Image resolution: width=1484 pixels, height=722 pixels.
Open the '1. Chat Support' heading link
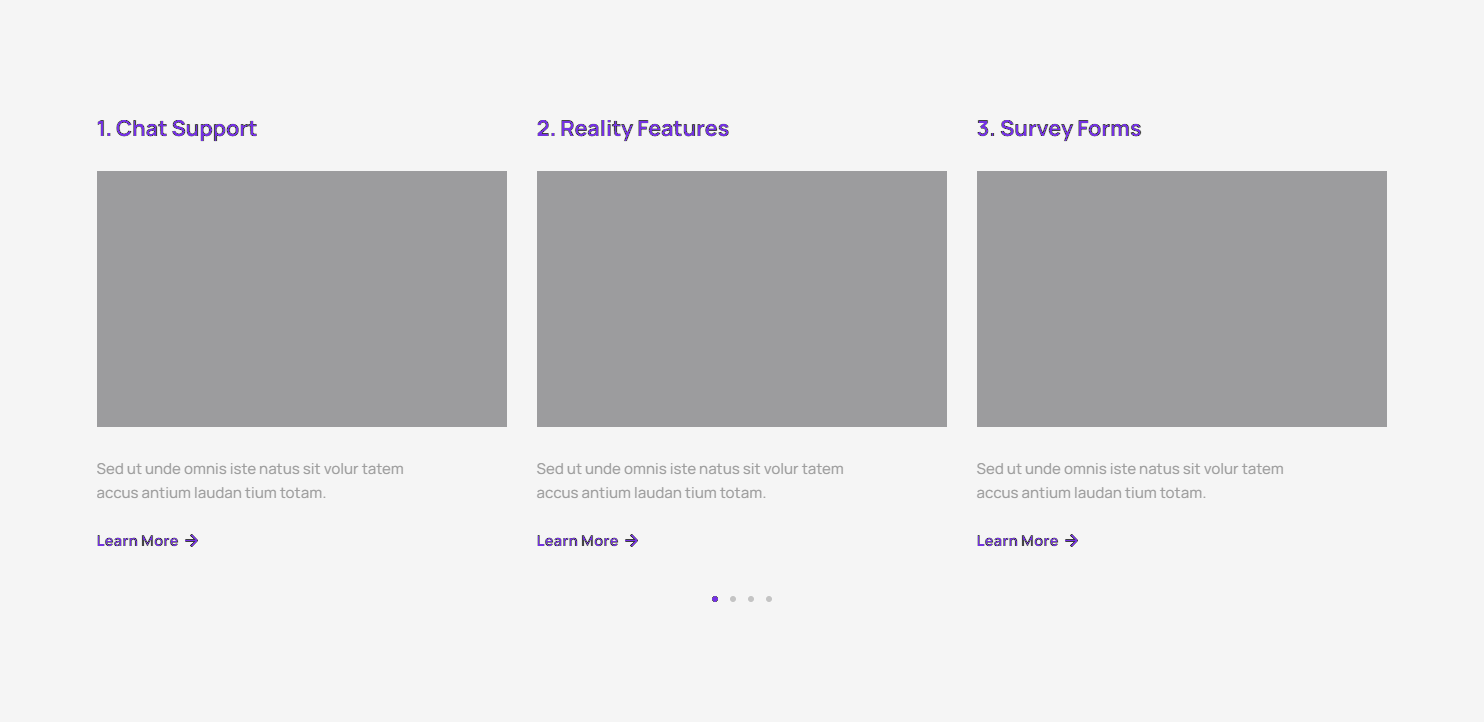177,129
